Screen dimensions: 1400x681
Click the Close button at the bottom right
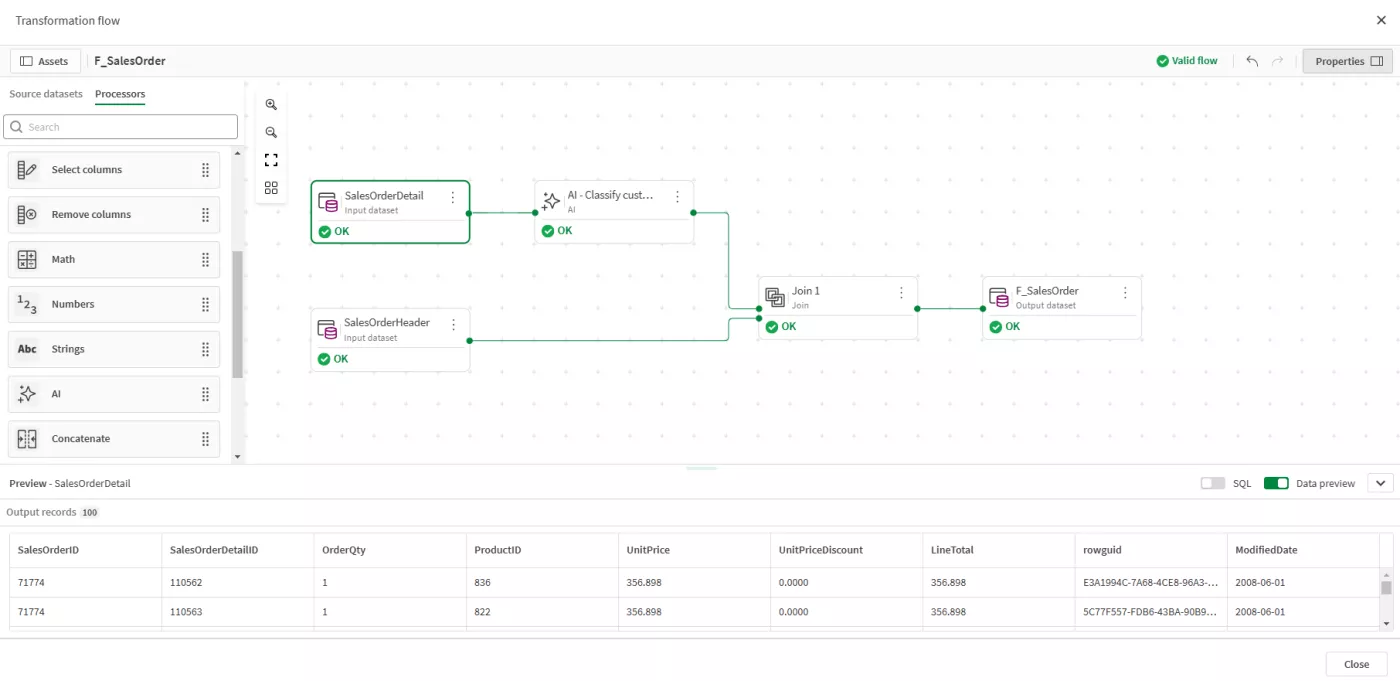1355,663
